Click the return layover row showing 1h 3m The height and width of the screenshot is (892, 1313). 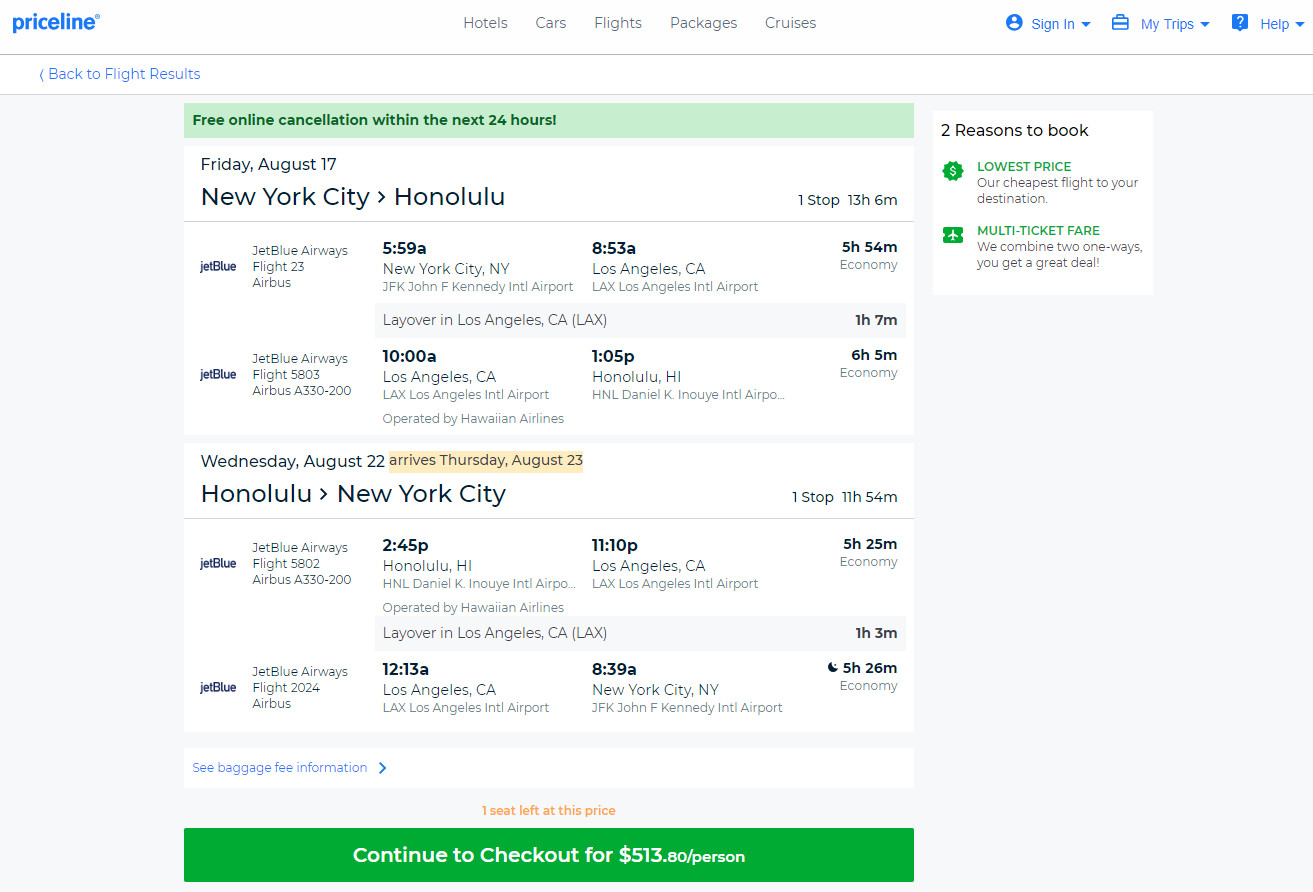click(x=640, y=633)
